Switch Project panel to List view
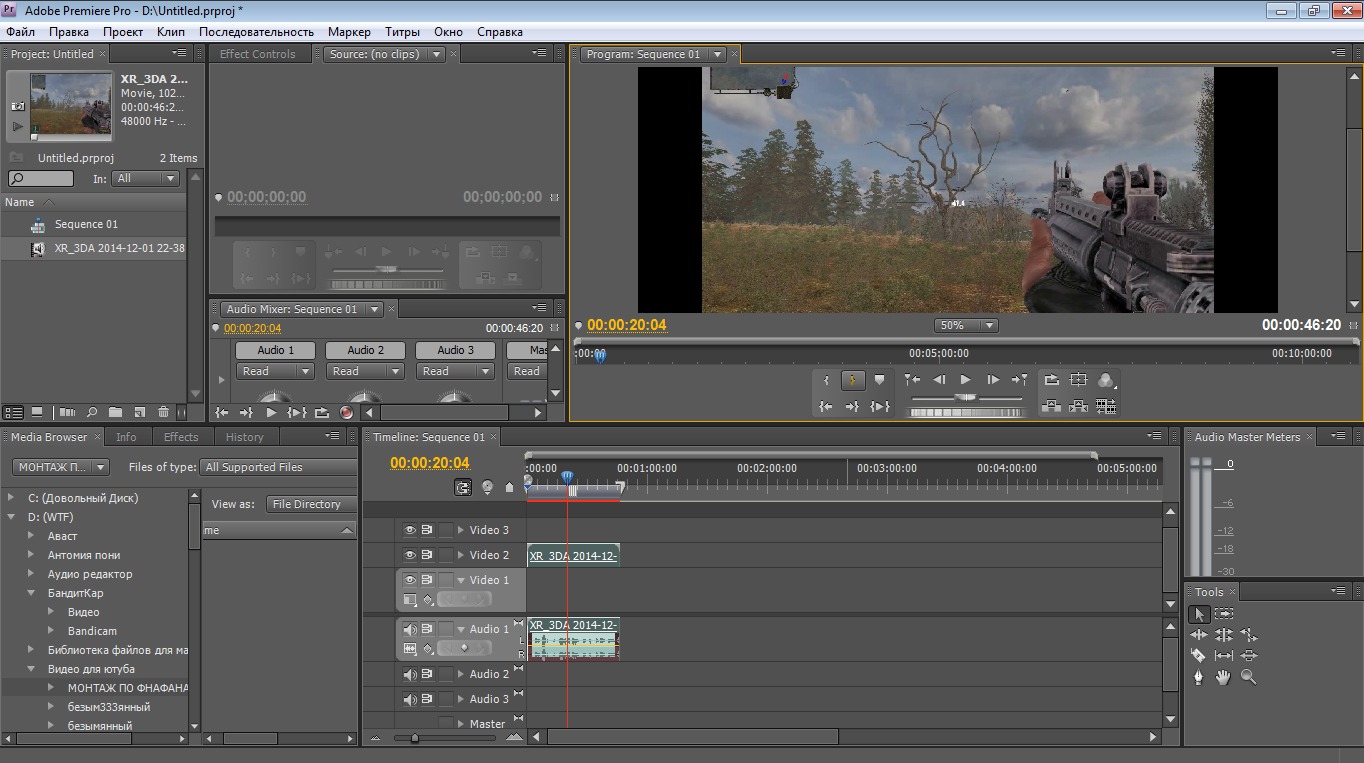The width and height of the screenshot is (1364, 763). click(14, 412)
